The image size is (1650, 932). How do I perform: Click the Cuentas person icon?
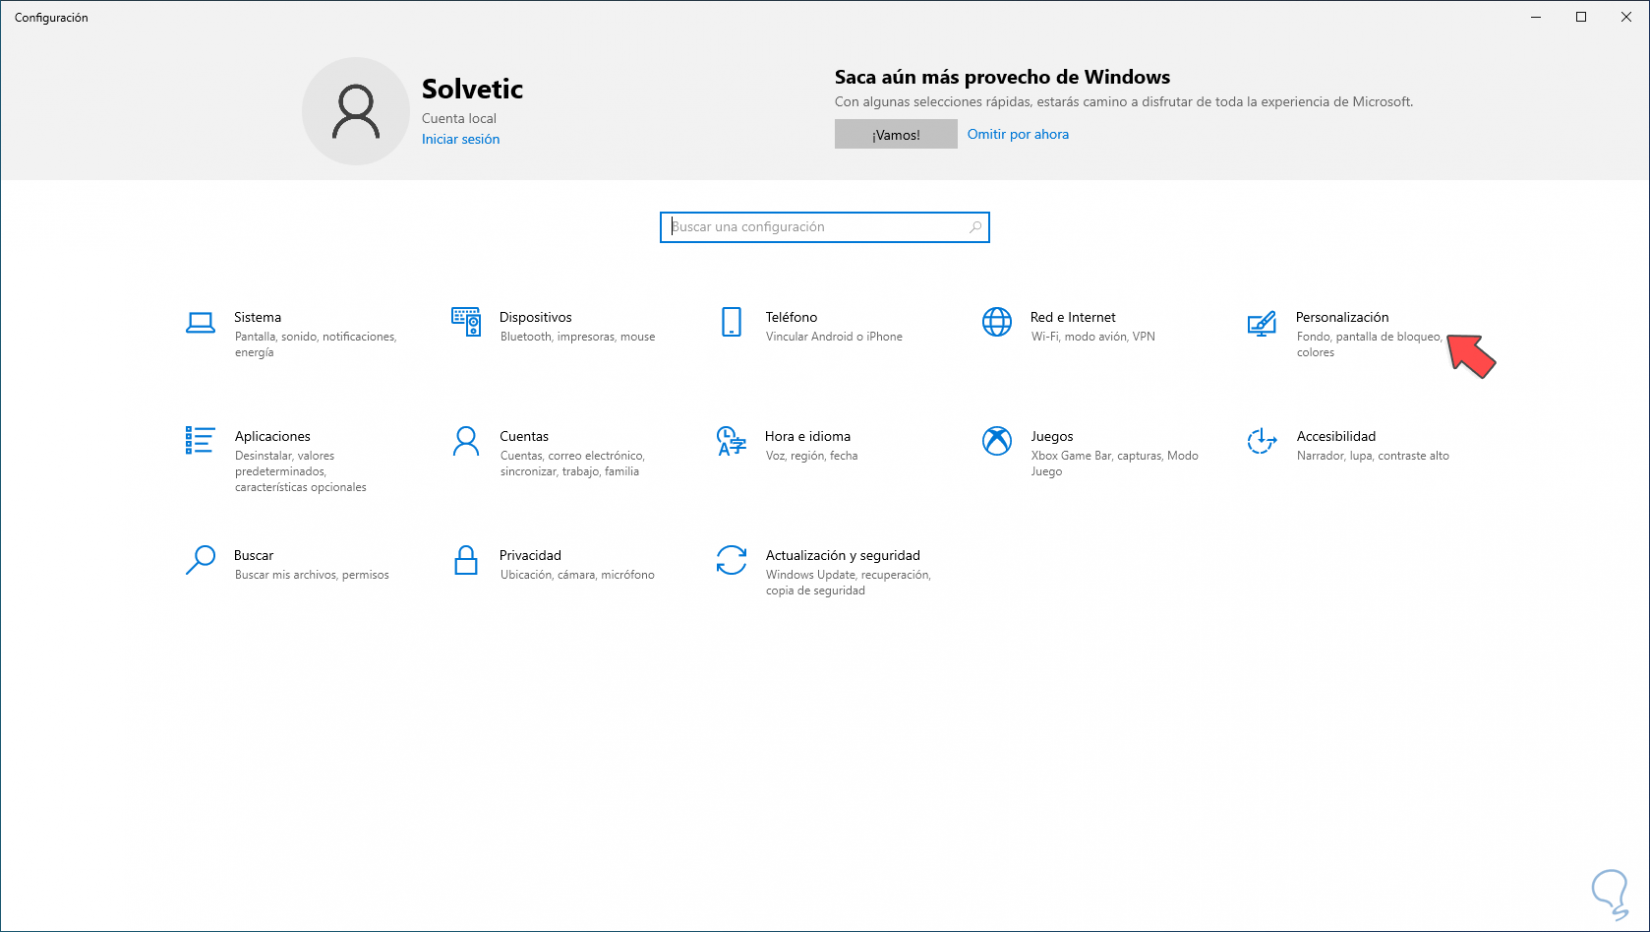click(x=466, y=441)
